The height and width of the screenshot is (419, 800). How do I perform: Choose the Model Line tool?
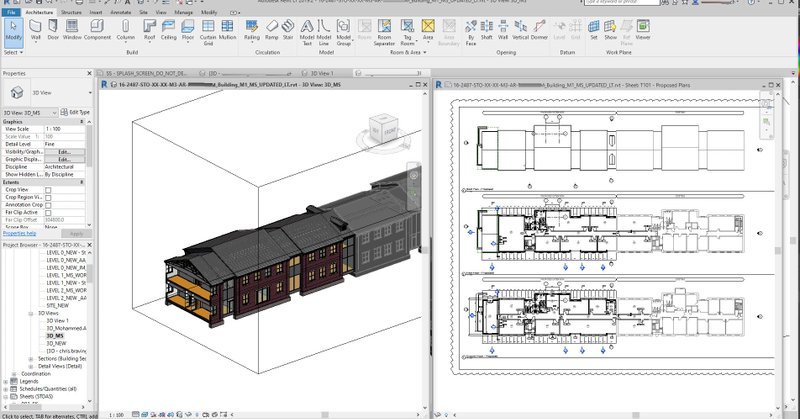[324, 32]
